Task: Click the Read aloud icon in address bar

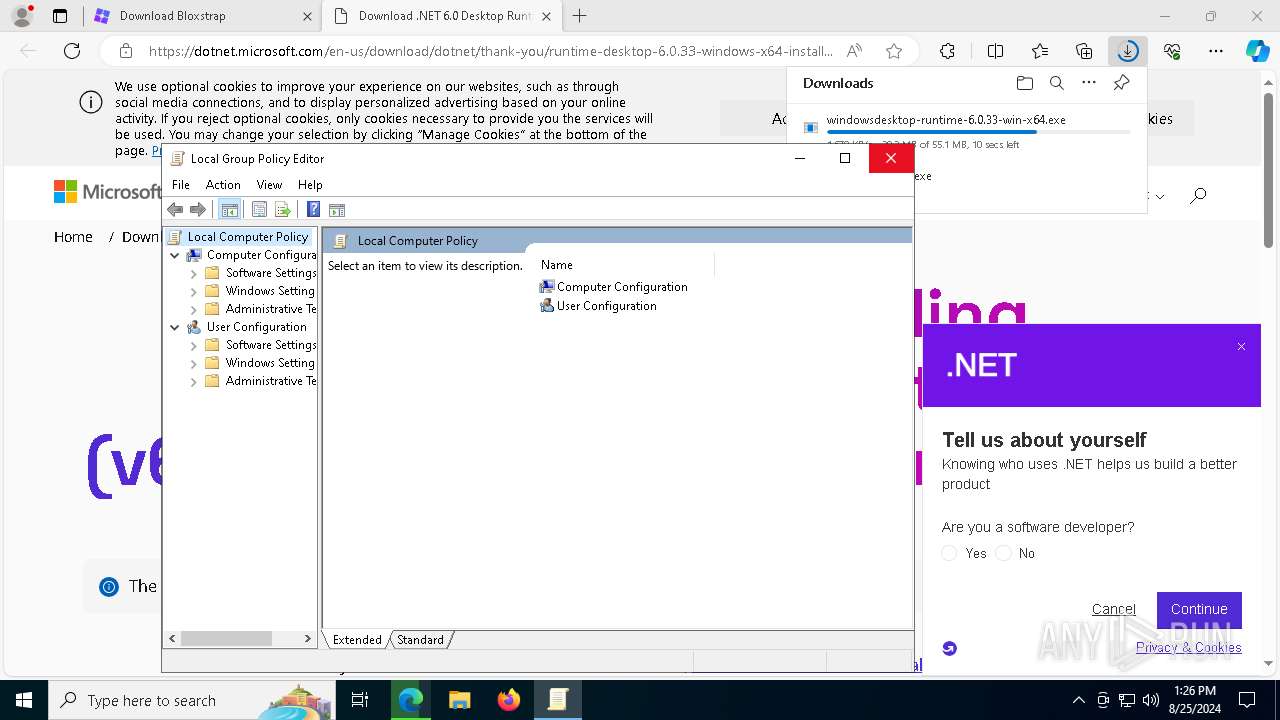Action: (854, 51)
